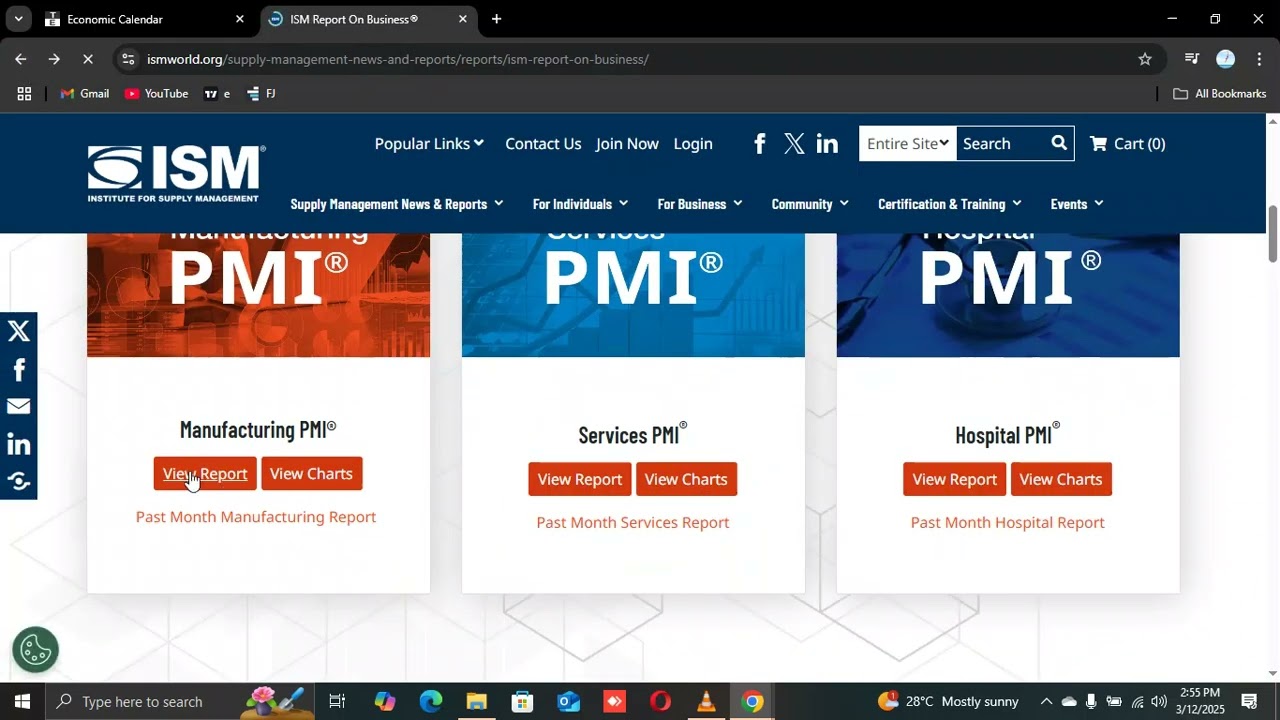Expand Community menu
Image resolution: width=1280 pixels, height=720 pixels.
pos(810,204)
